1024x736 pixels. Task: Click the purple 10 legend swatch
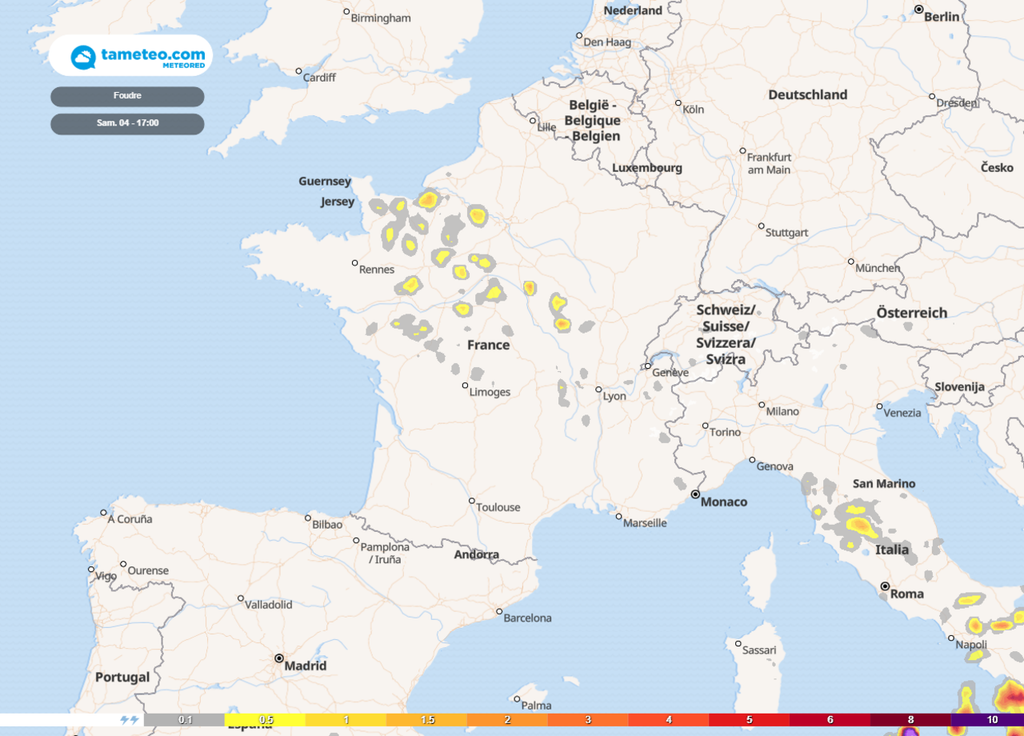pyautogui.click(x=990, y=719)
